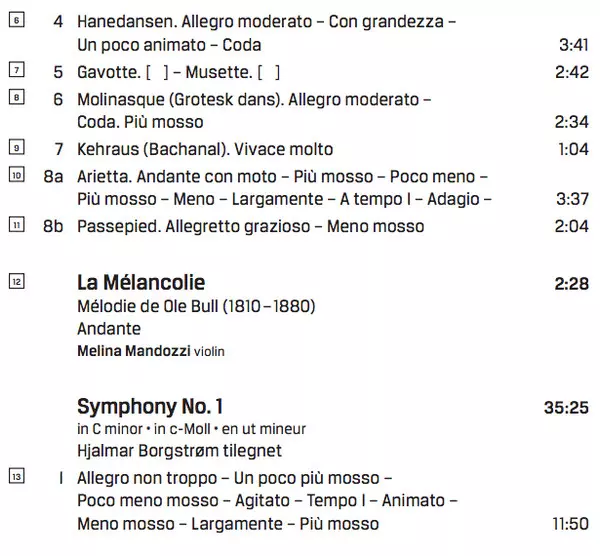
Task: Click the boxed track number 9 icon
Action: click(14, 148)
